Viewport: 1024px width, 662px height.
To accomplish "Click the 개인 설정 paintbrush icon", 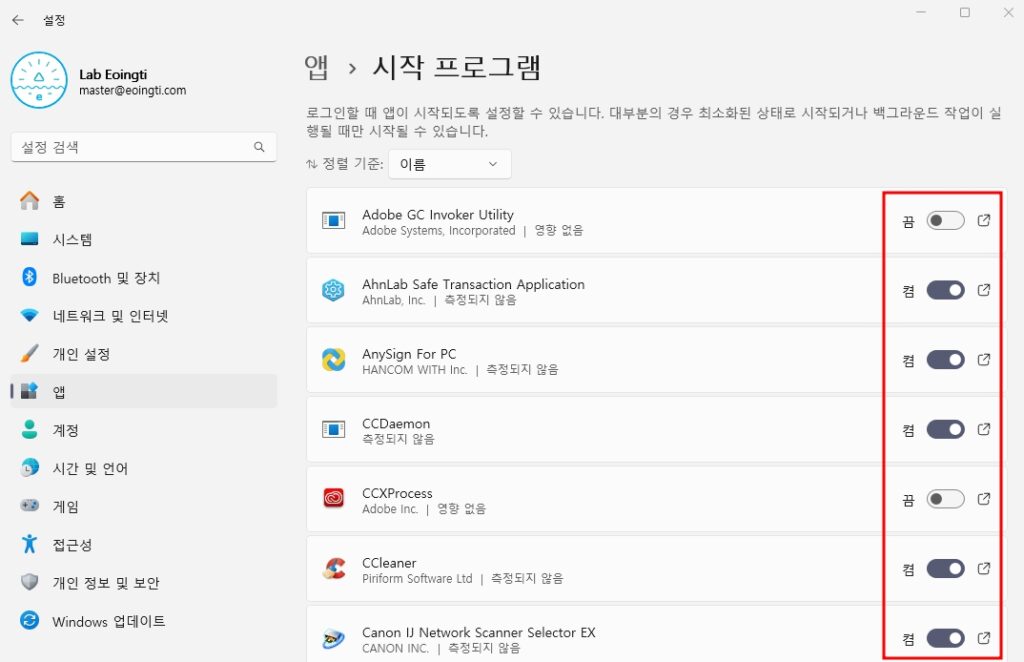I will pyautogui.click(x=29, y=353).
